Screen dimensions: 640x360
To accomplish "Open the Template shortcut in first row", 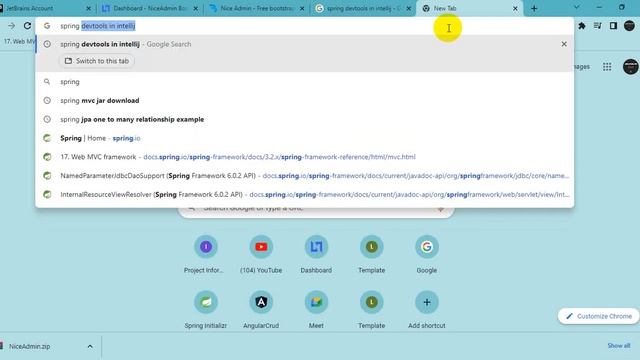I will coord(371,254).
